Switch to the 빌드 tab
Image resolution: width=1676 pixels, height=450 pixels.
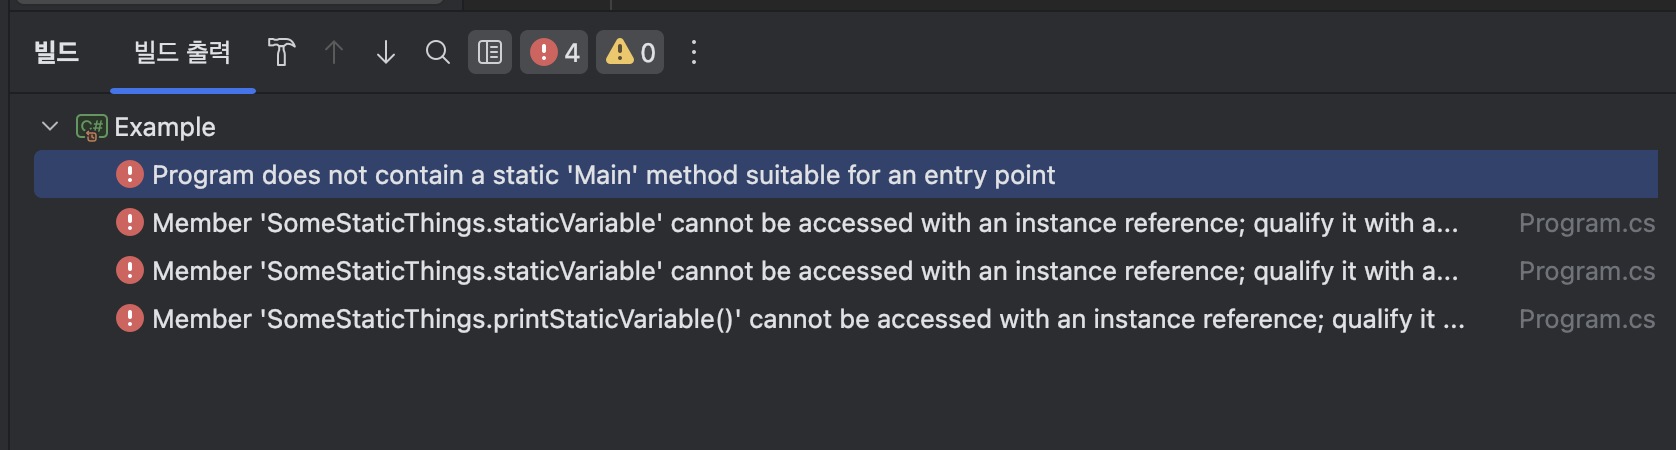coord(56,52)
